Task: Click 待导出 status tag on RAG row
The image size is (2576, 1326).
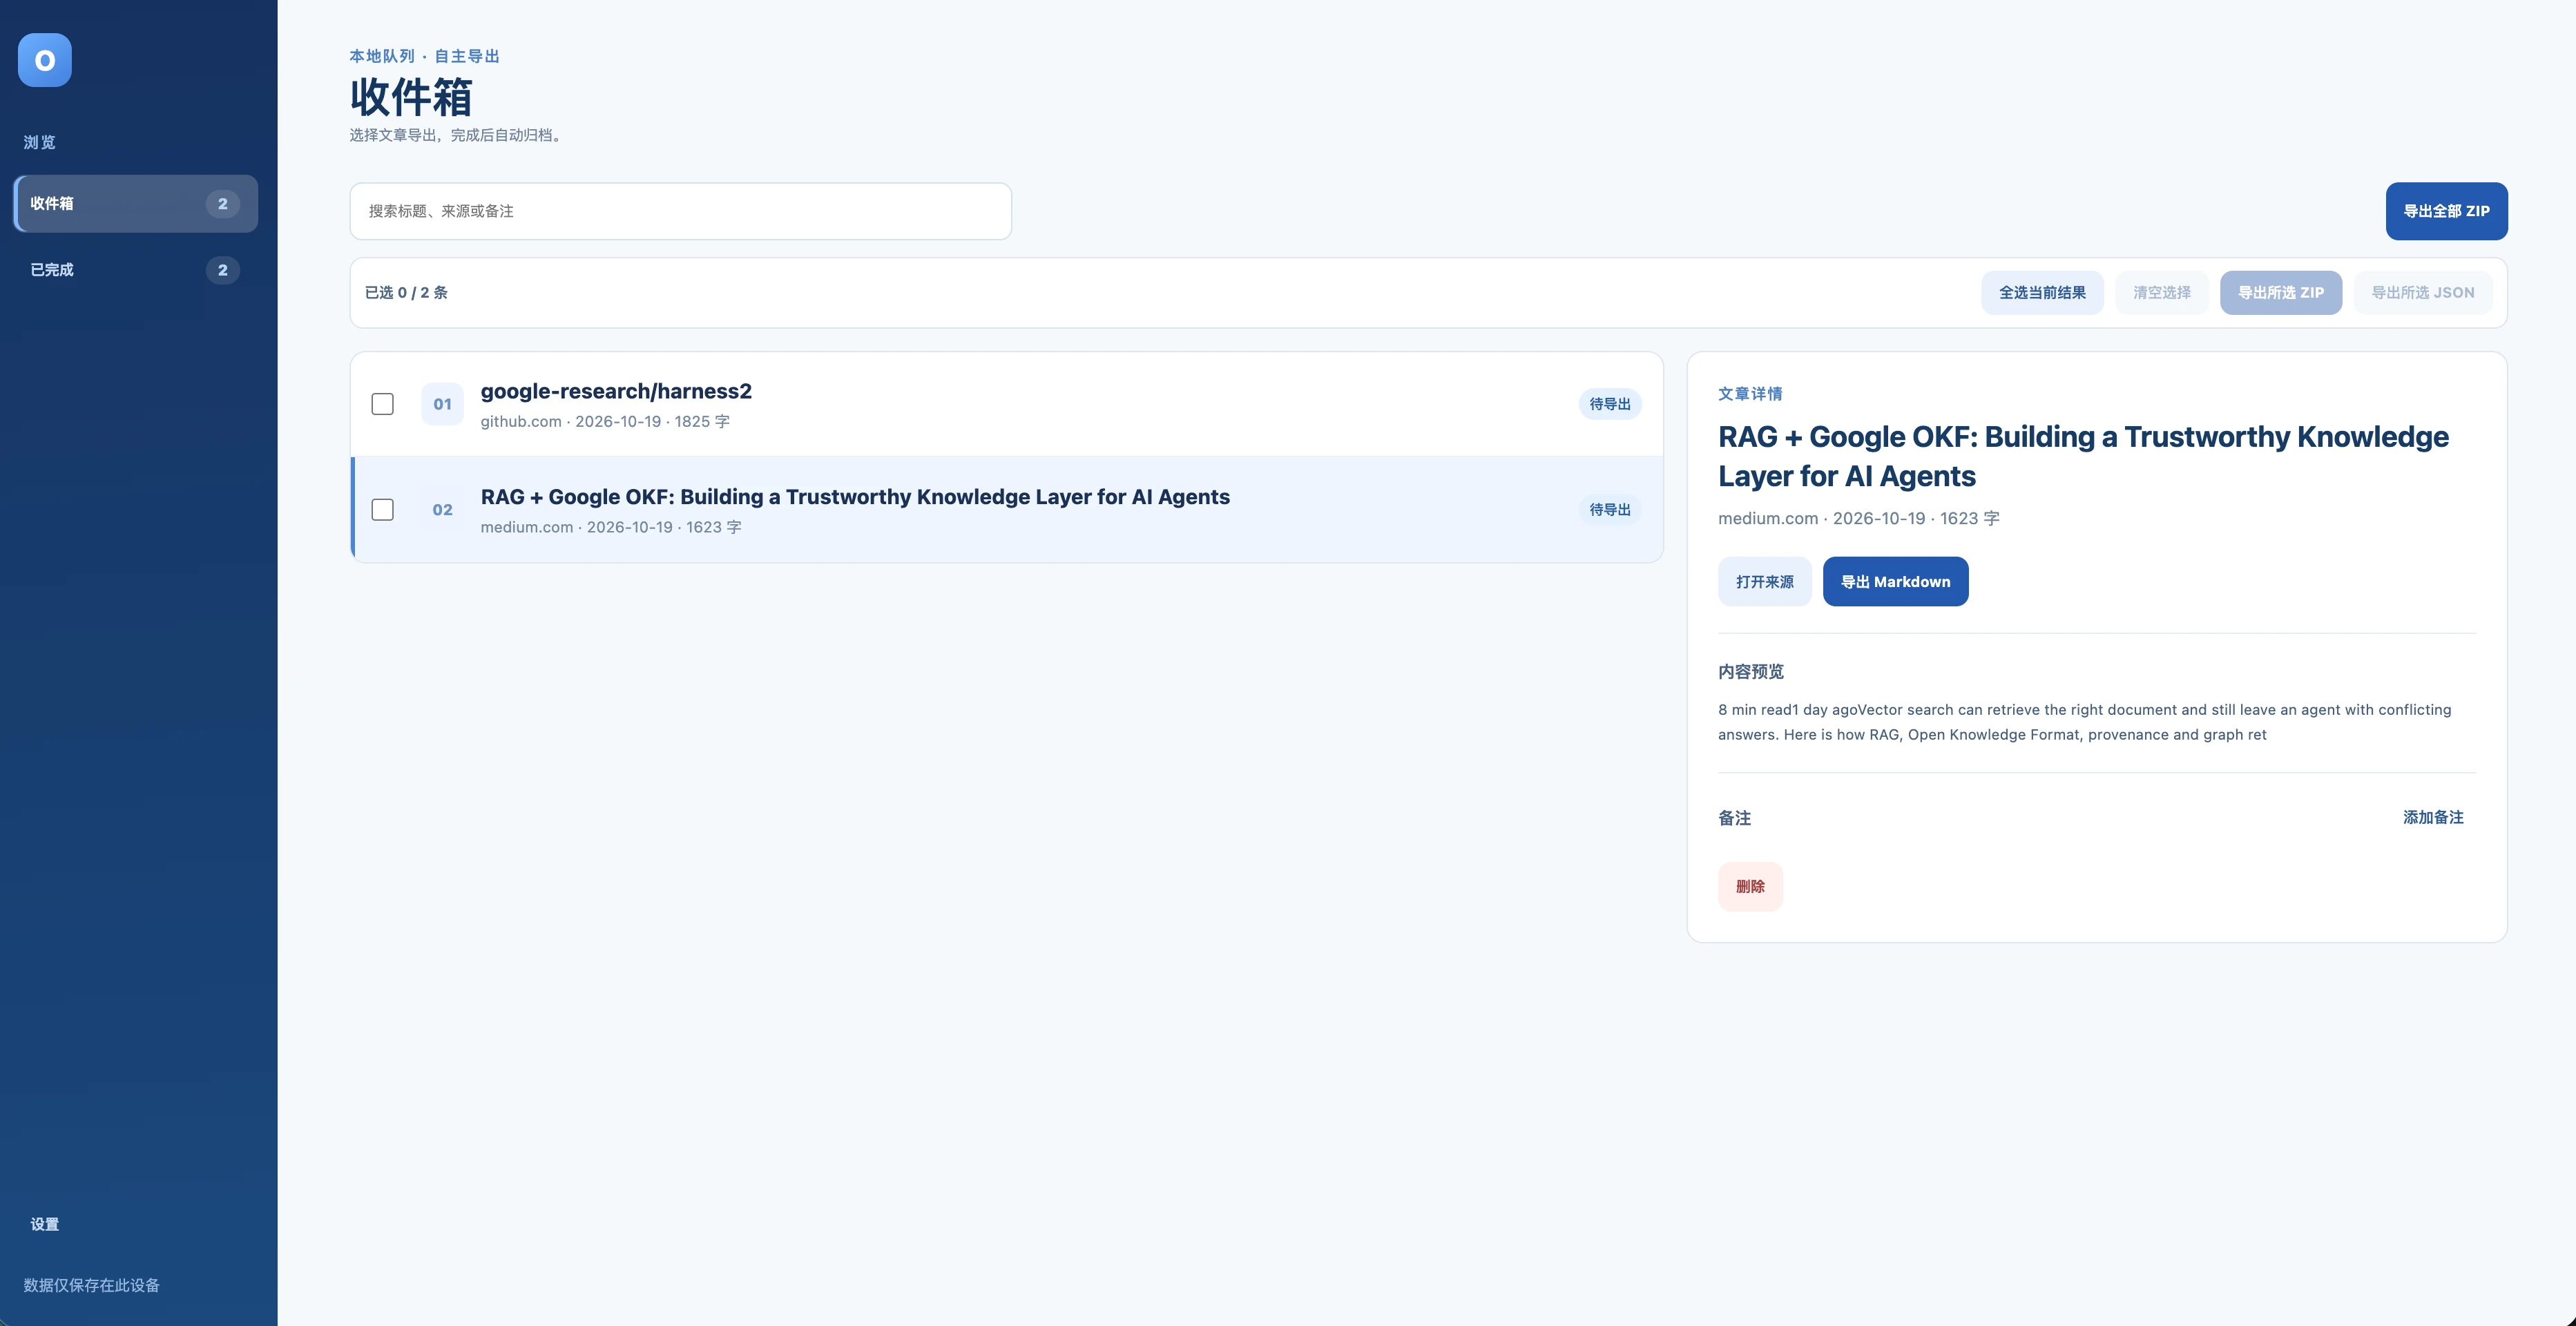Action: tap(1609, 510)
